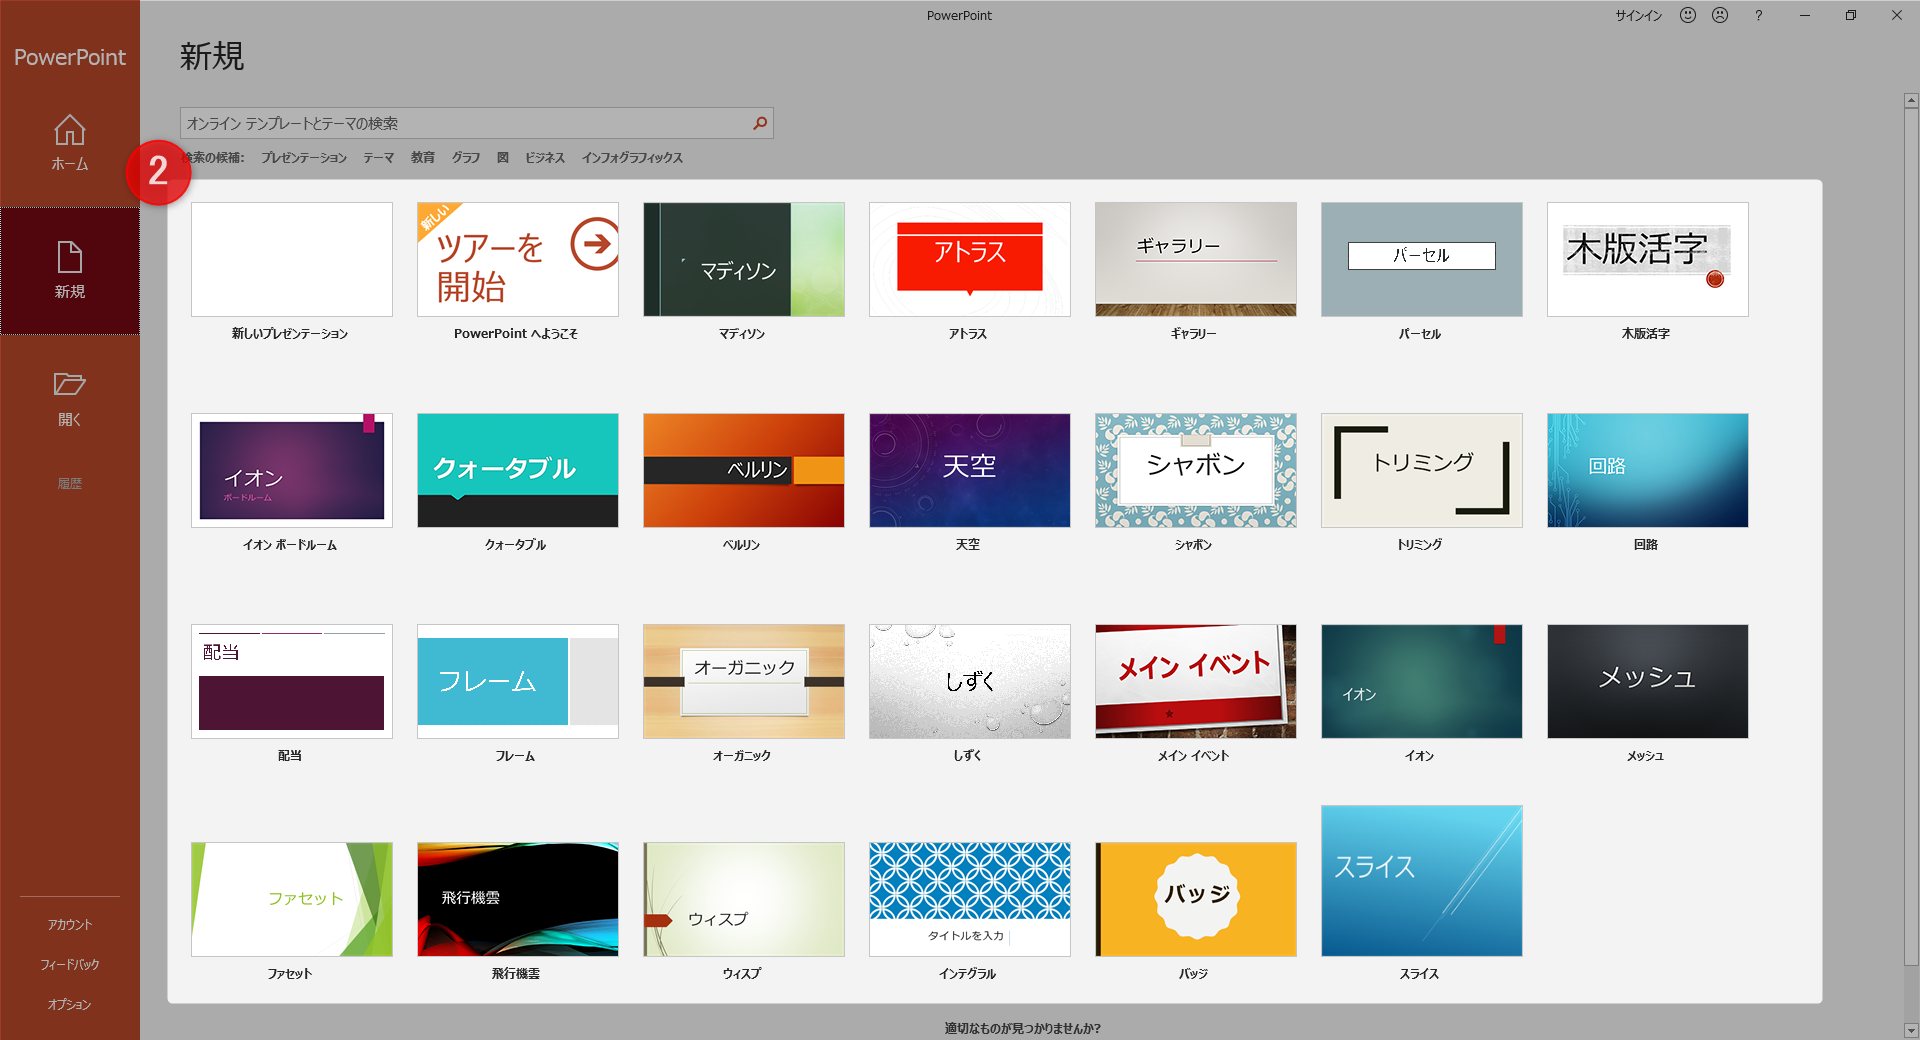Choose the メイン イベント theme thumbnail
Screen dimensions: 1920x1040
(x=1196, y=682)
